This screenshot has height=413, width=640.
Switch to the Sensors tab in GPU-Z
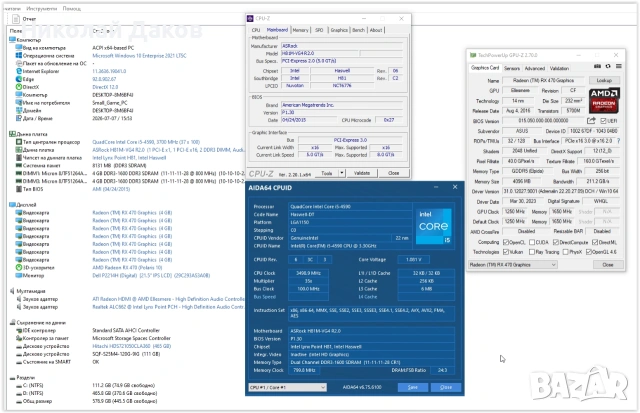512,68
